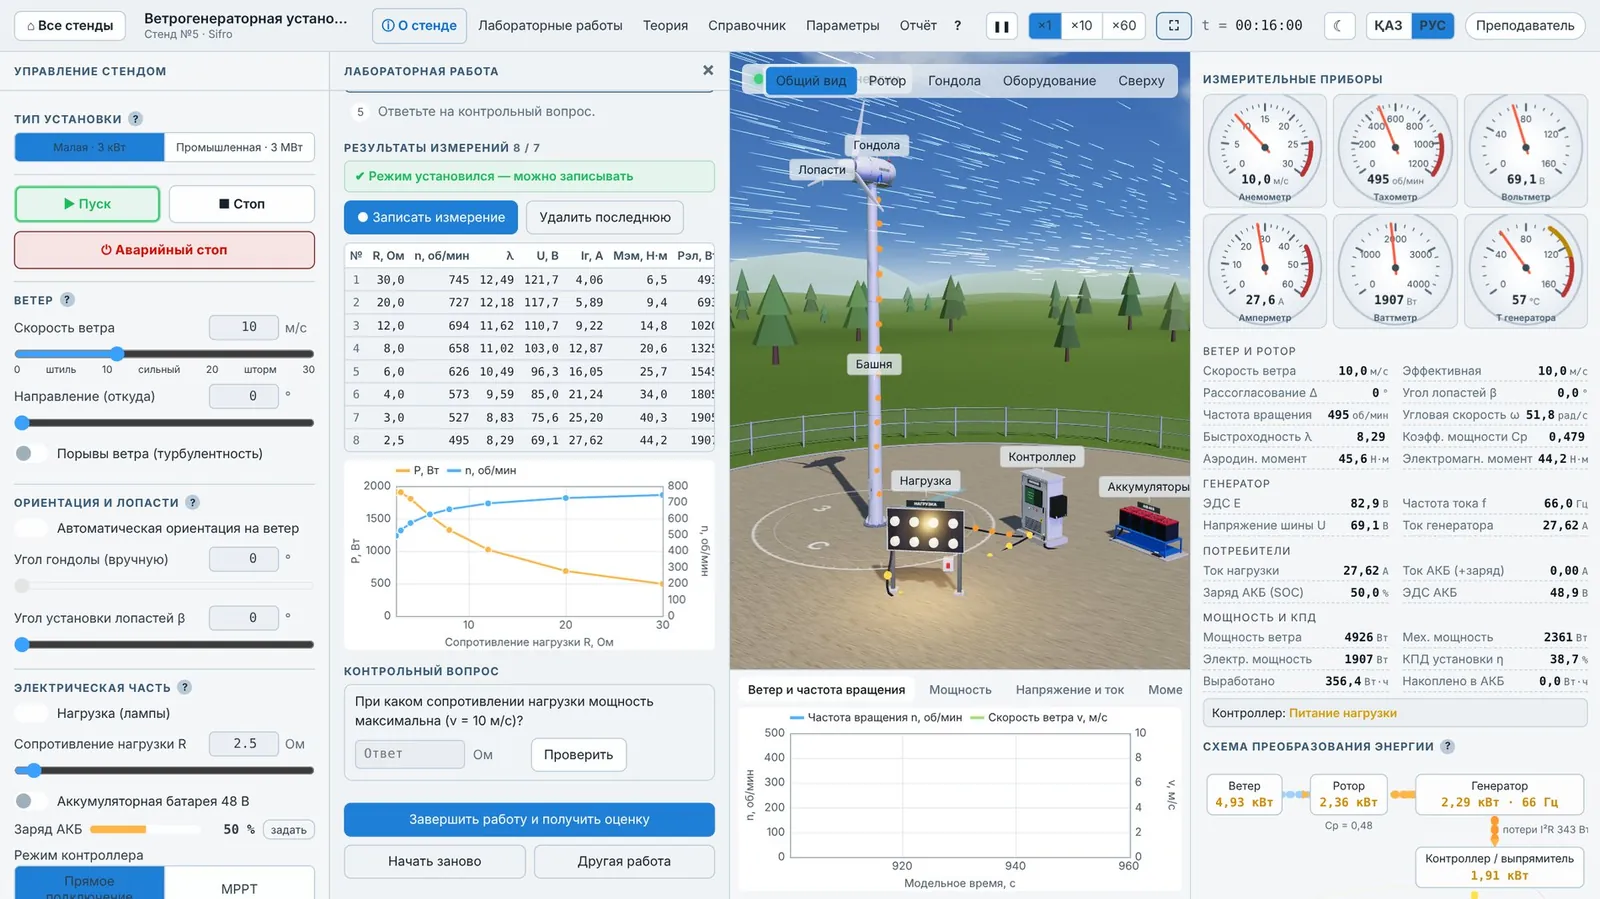
Task: Show help for Электрическая часть
Action: (x=184, y=688)
